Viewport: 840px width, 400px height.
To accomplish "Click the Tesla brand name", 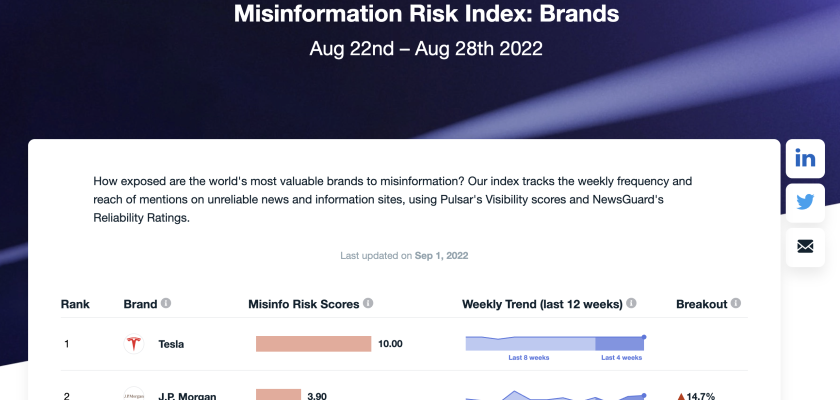I will [171, 344].
